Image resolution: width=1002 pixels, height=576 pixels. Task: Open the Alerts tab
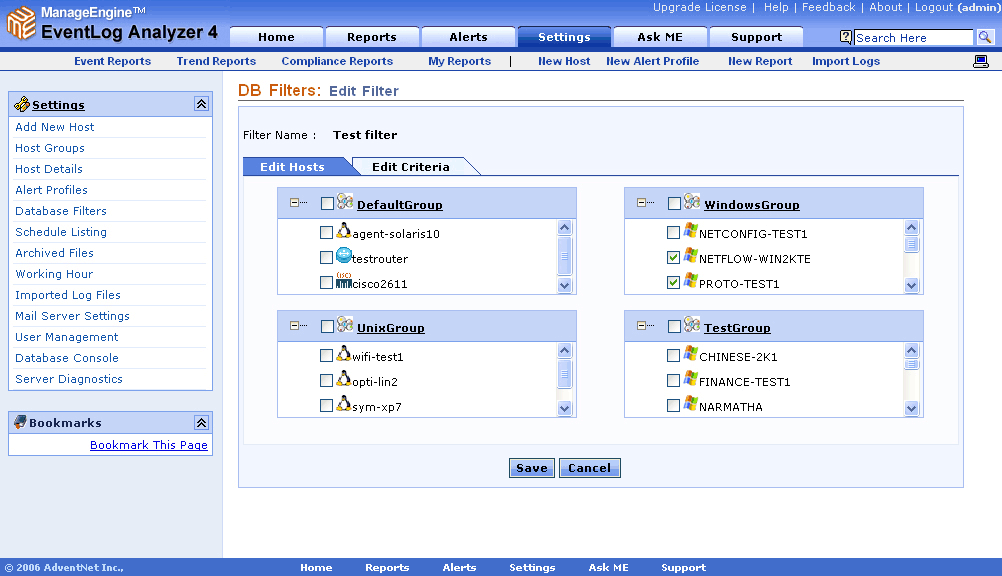(468, 37)
